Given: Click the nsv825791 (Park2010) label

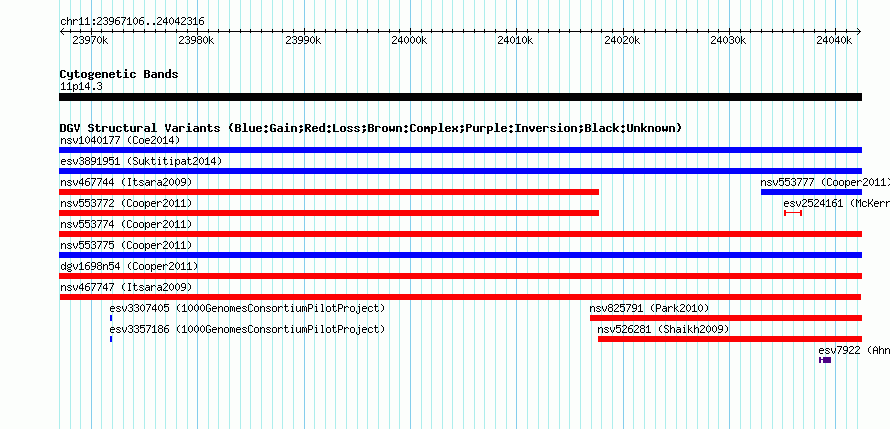Looking at the screenshot, I should [649, 308].
